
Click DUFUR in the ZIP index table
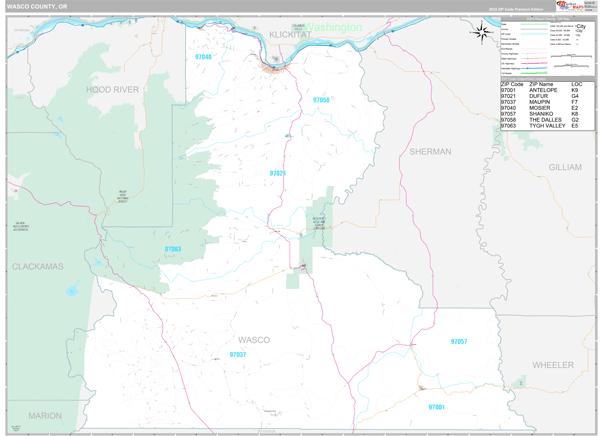pos(538,96)
